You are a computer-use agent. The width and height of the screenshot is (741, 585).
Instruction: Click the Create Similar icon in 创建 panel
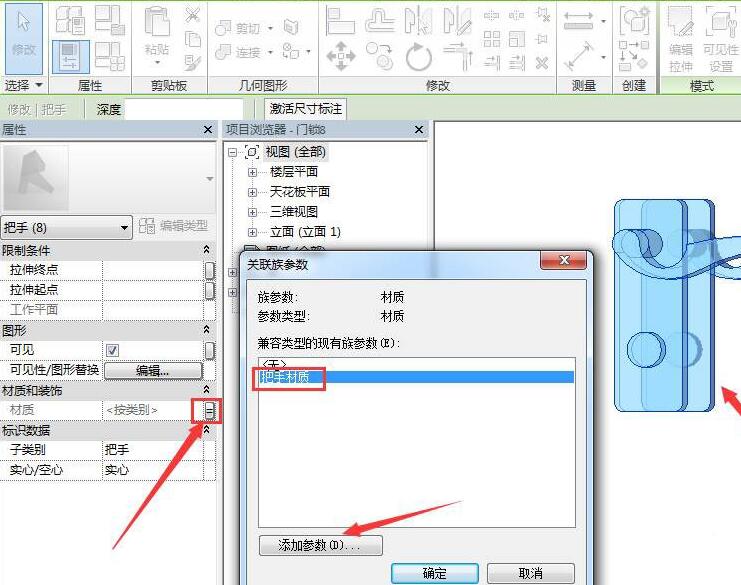[x=634, y=56]
